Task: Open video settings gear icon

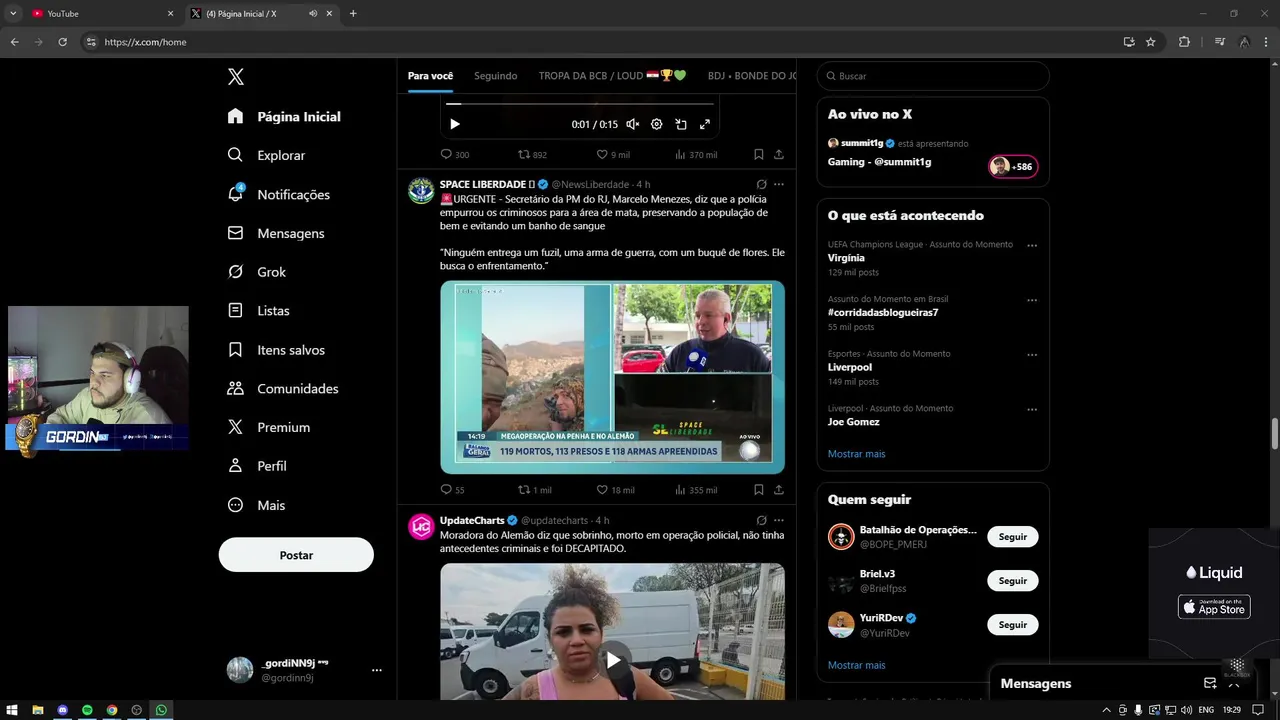Action: pos(657,124)
